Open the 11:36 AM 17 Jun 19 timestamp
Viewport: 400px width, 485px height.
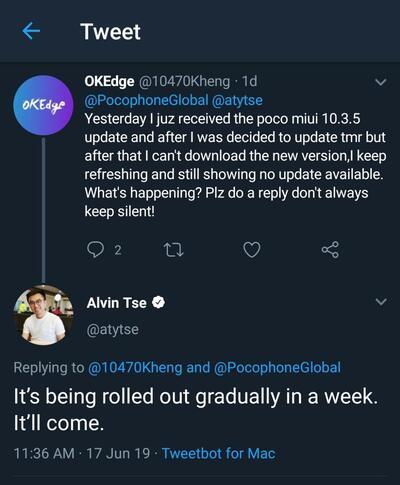tap(82, 453)
